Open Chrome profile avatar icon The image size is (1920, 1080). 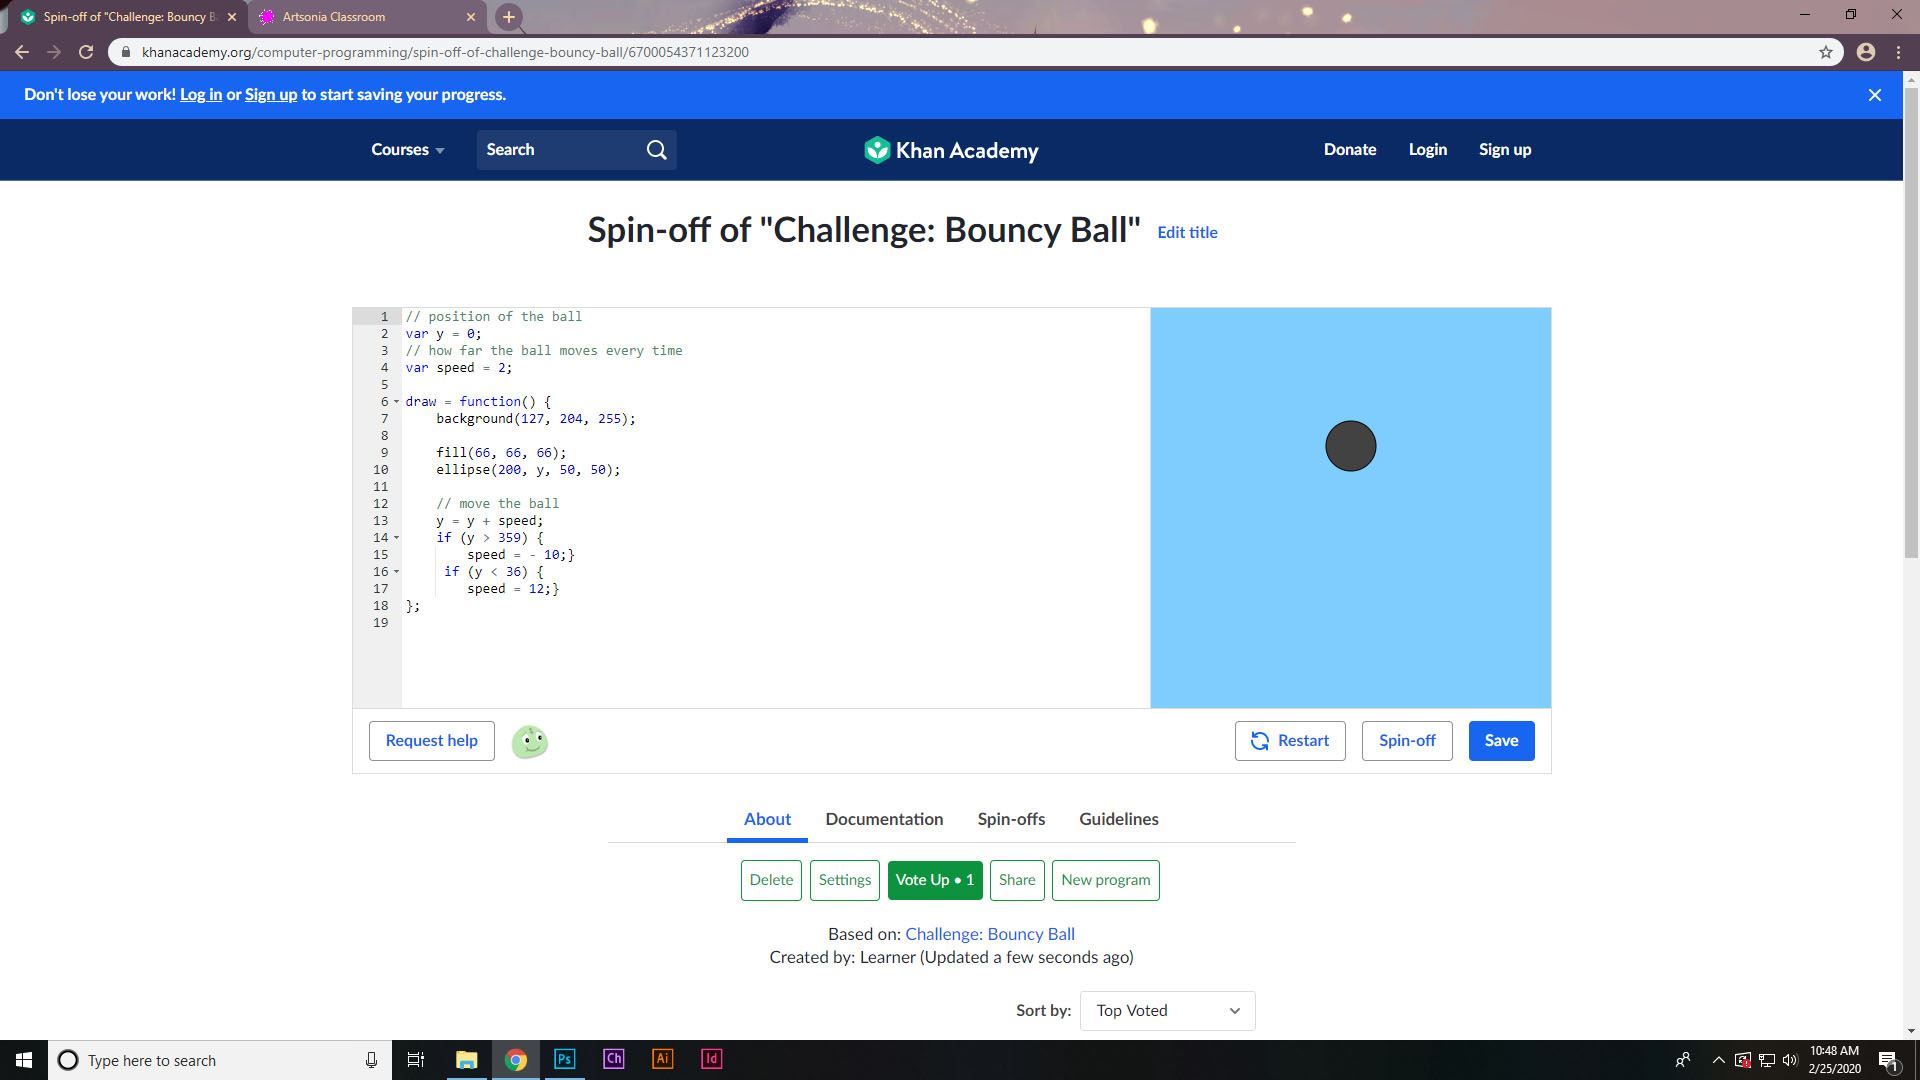click(x=1865, y=52)
